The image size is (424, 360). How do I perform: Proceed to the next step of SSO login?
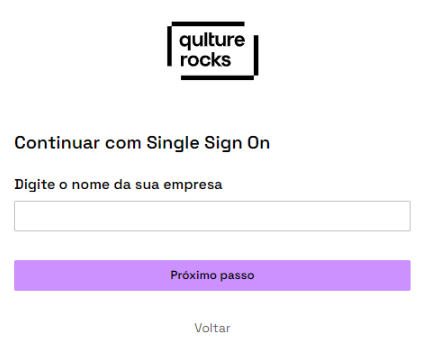(212, 275)
